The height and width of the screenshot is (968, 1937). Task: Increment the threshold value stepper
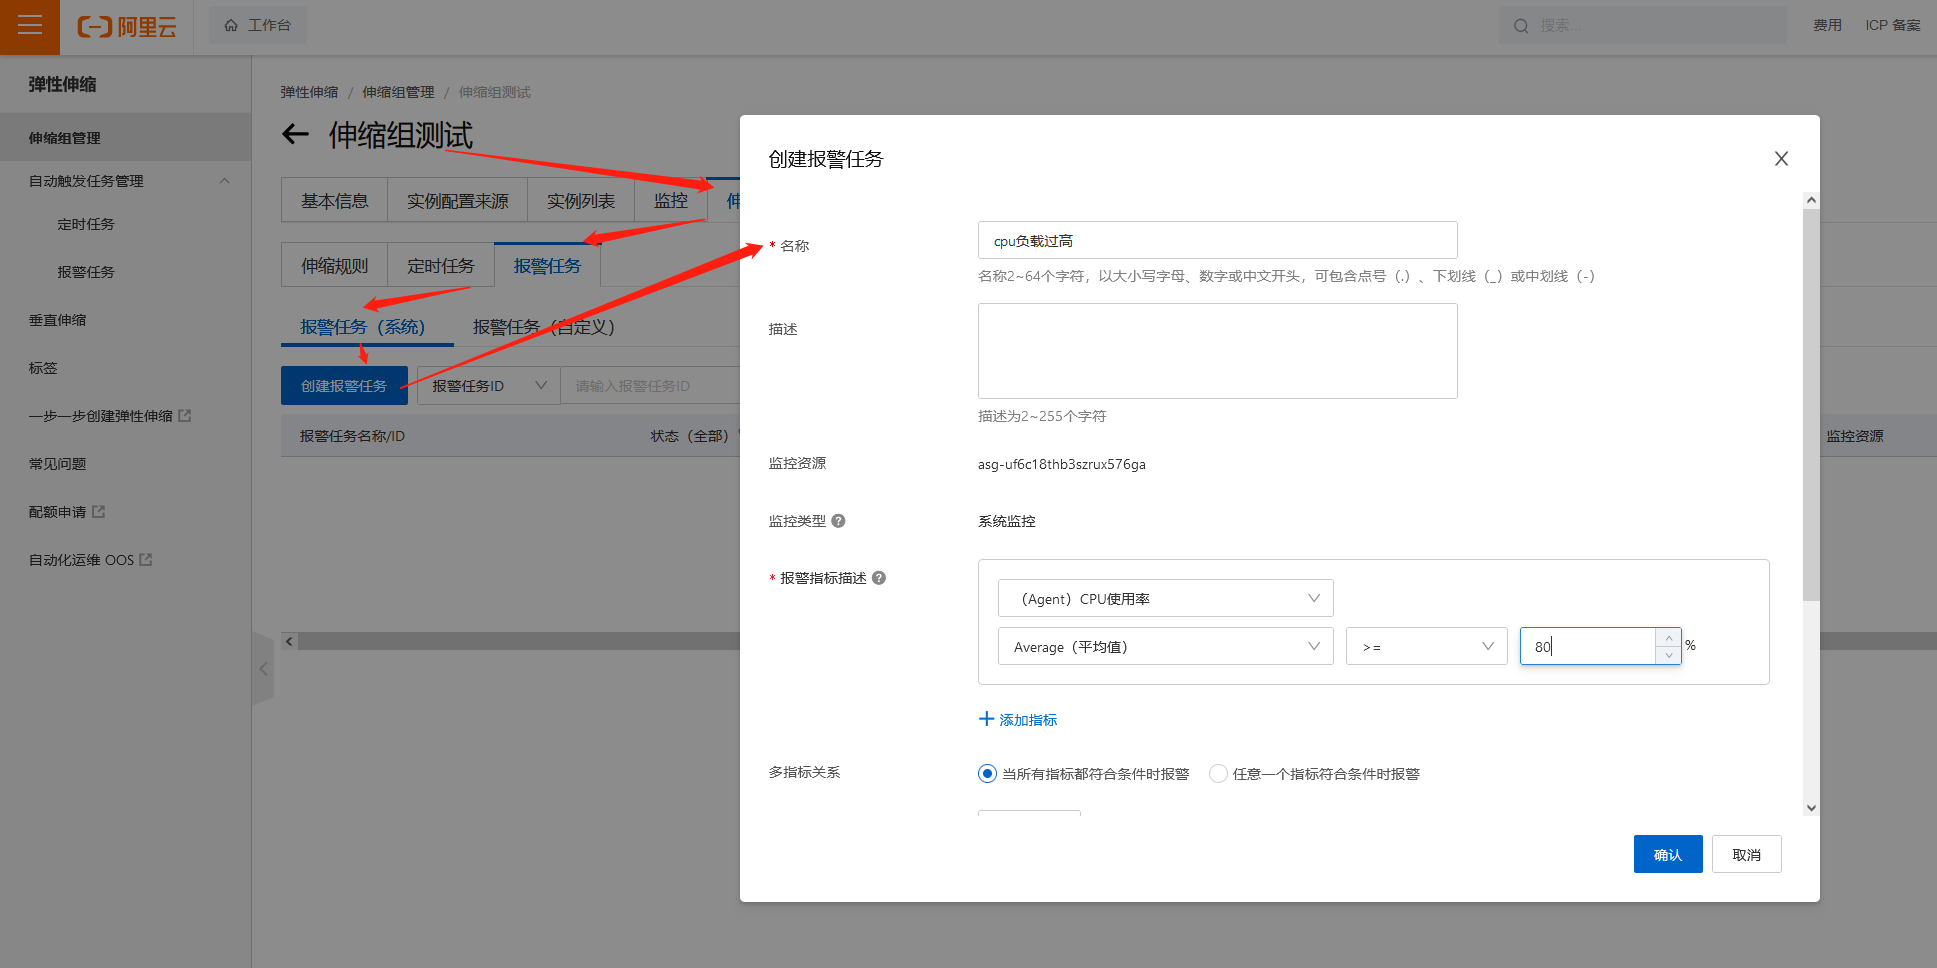tap(1668, 638)
